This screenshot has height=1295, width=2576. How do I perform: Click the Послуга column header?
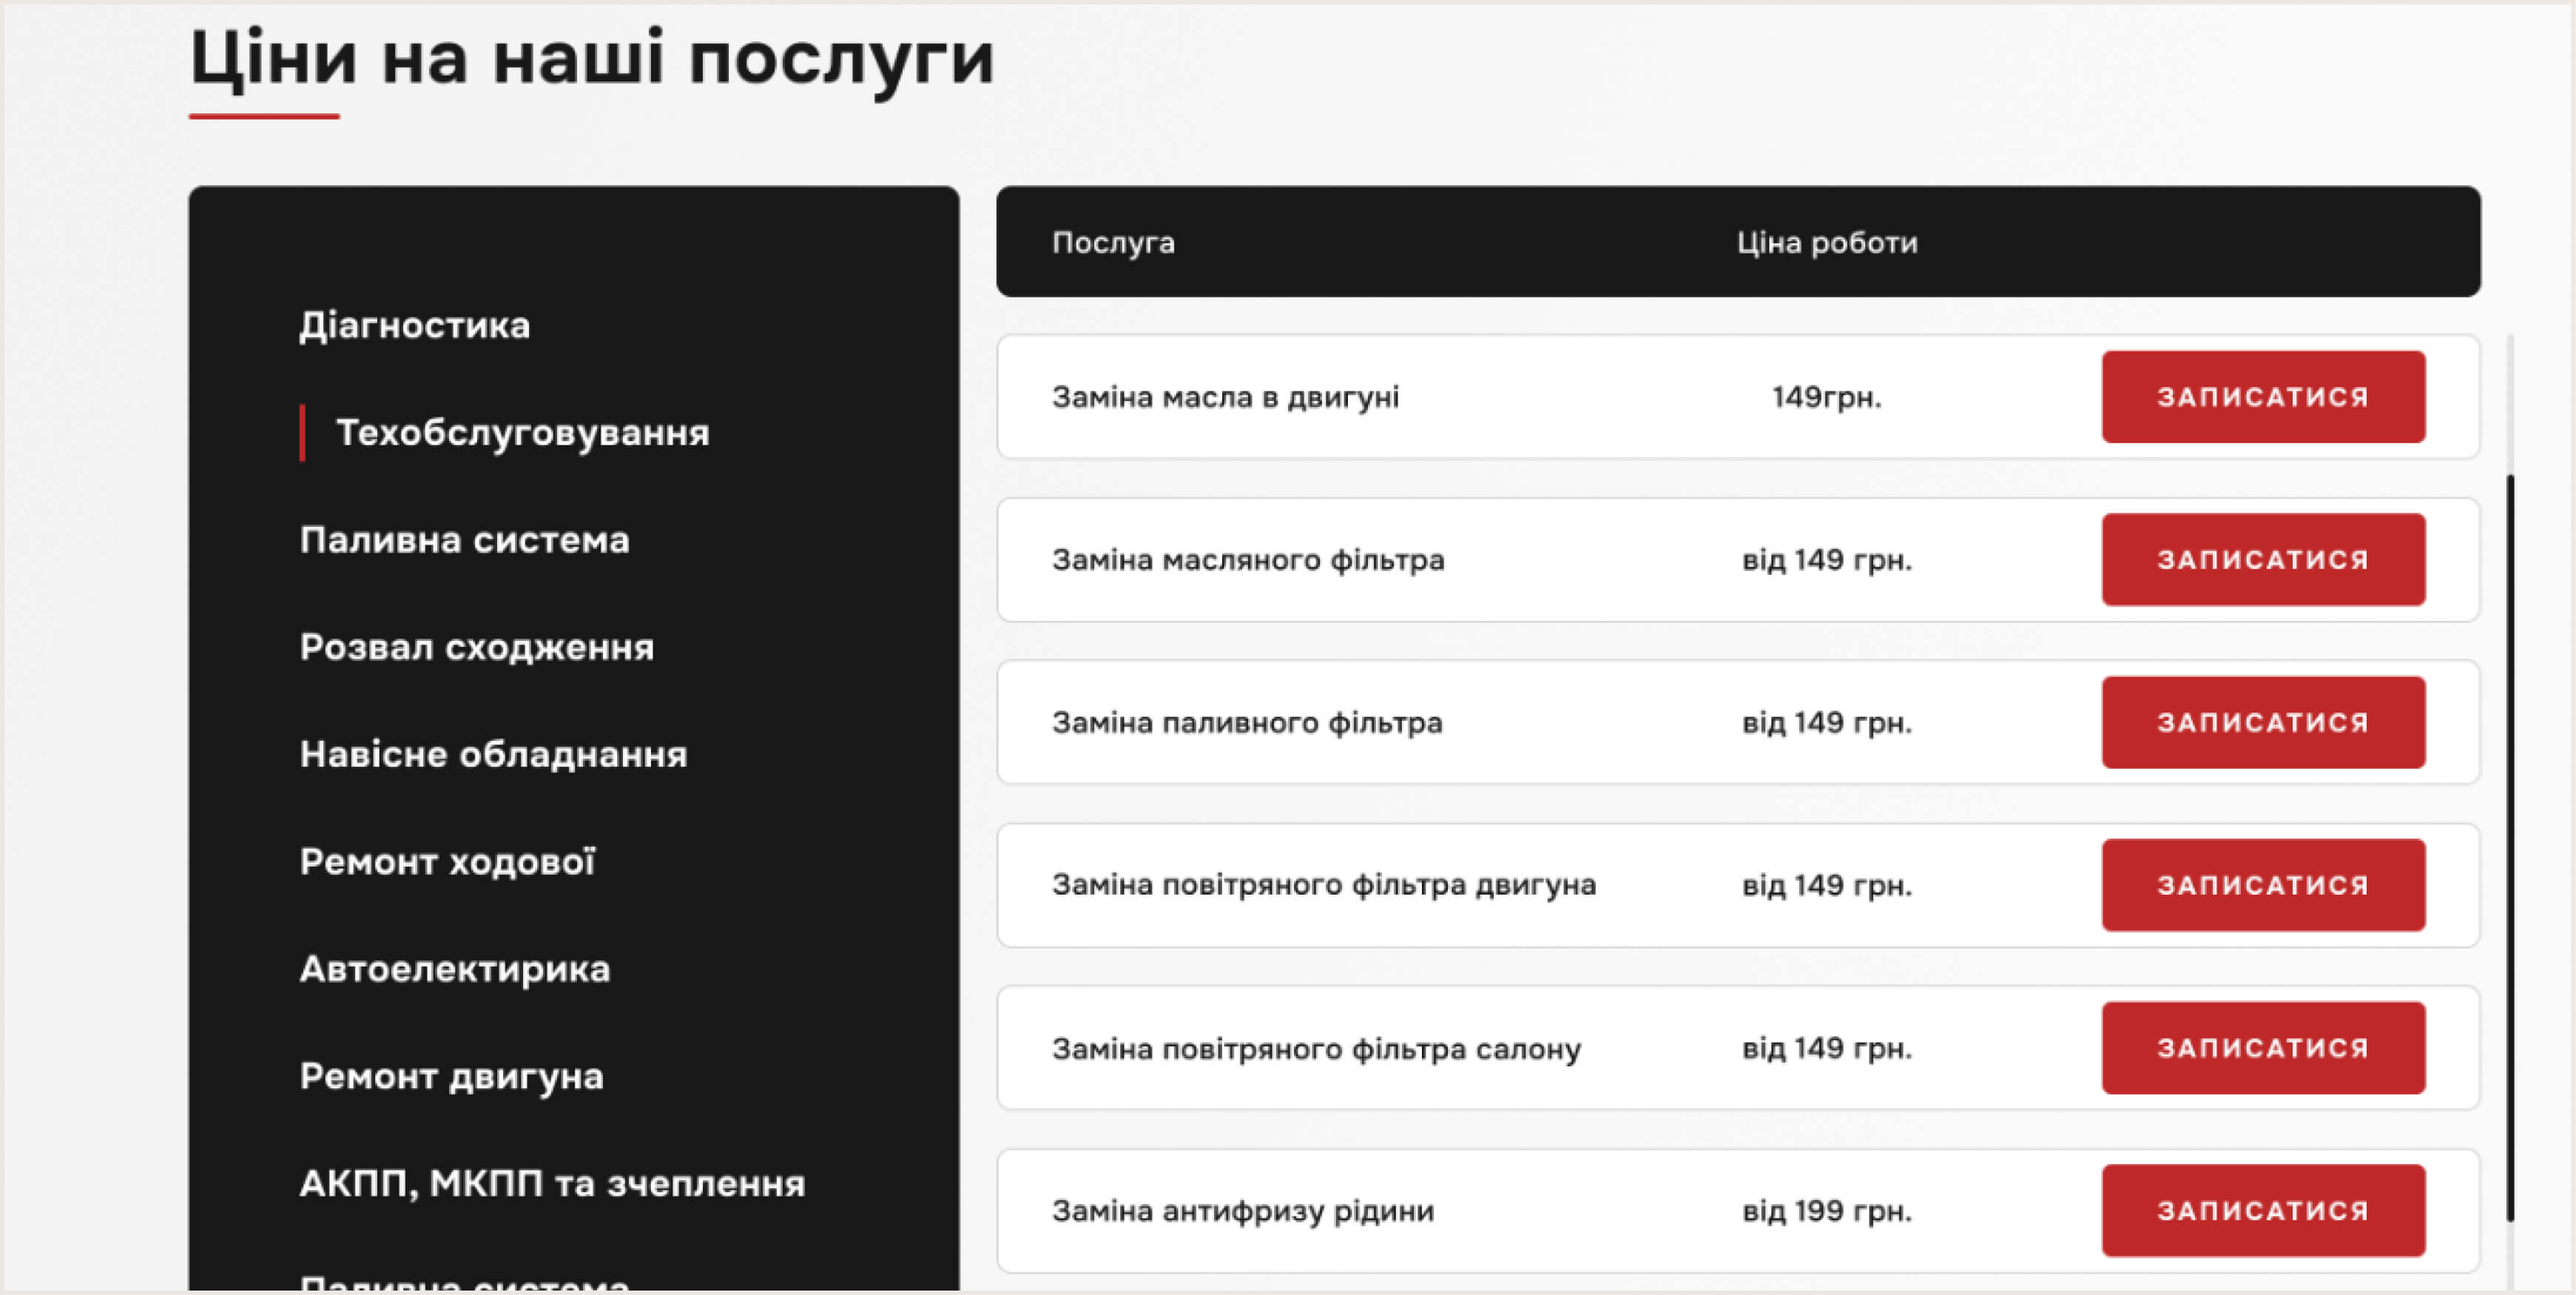[1113, 243]
